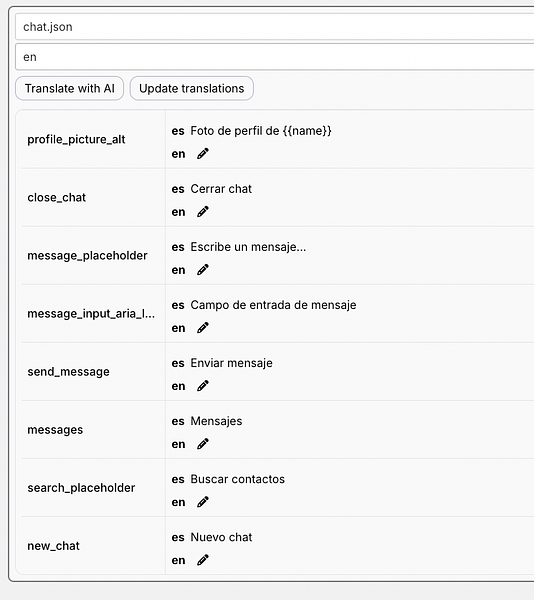
Task: Select text 'Escribe un mensaje...'
Action: tap(248, 247)
